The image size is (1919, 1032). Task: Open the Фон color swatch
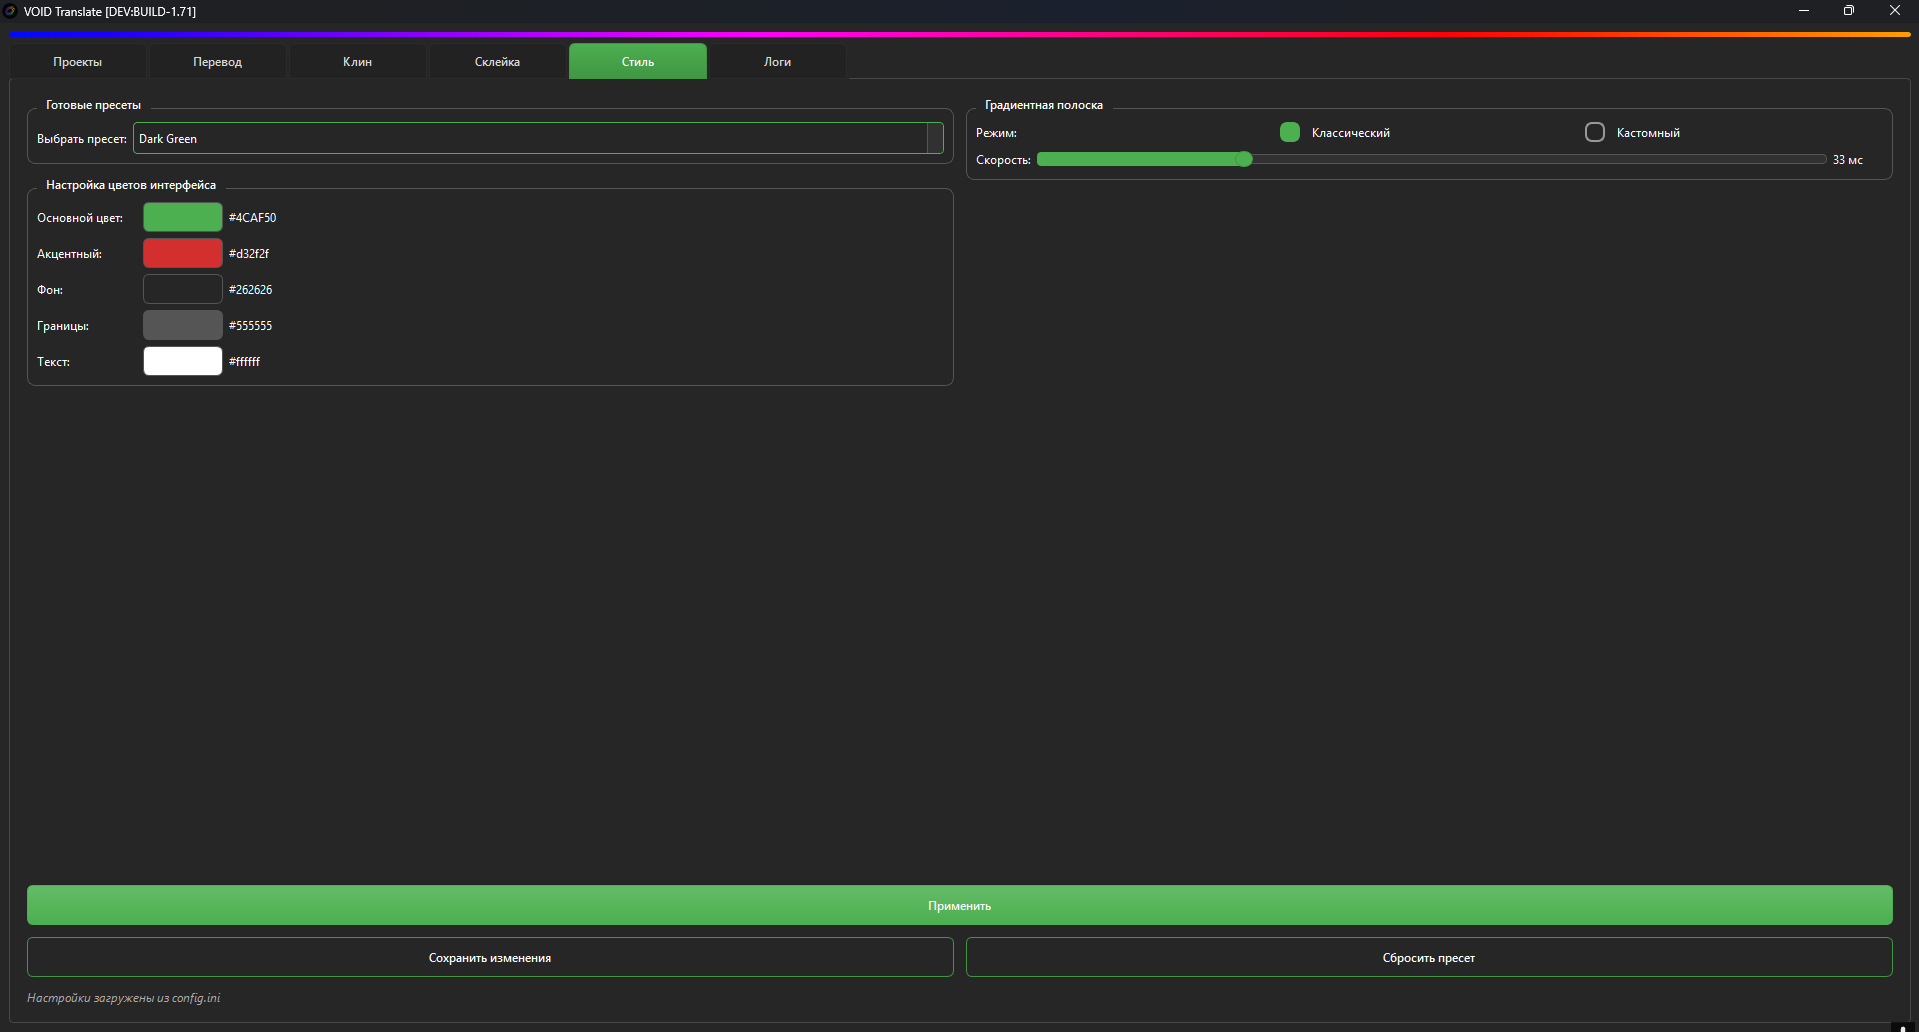click(183, 289)
